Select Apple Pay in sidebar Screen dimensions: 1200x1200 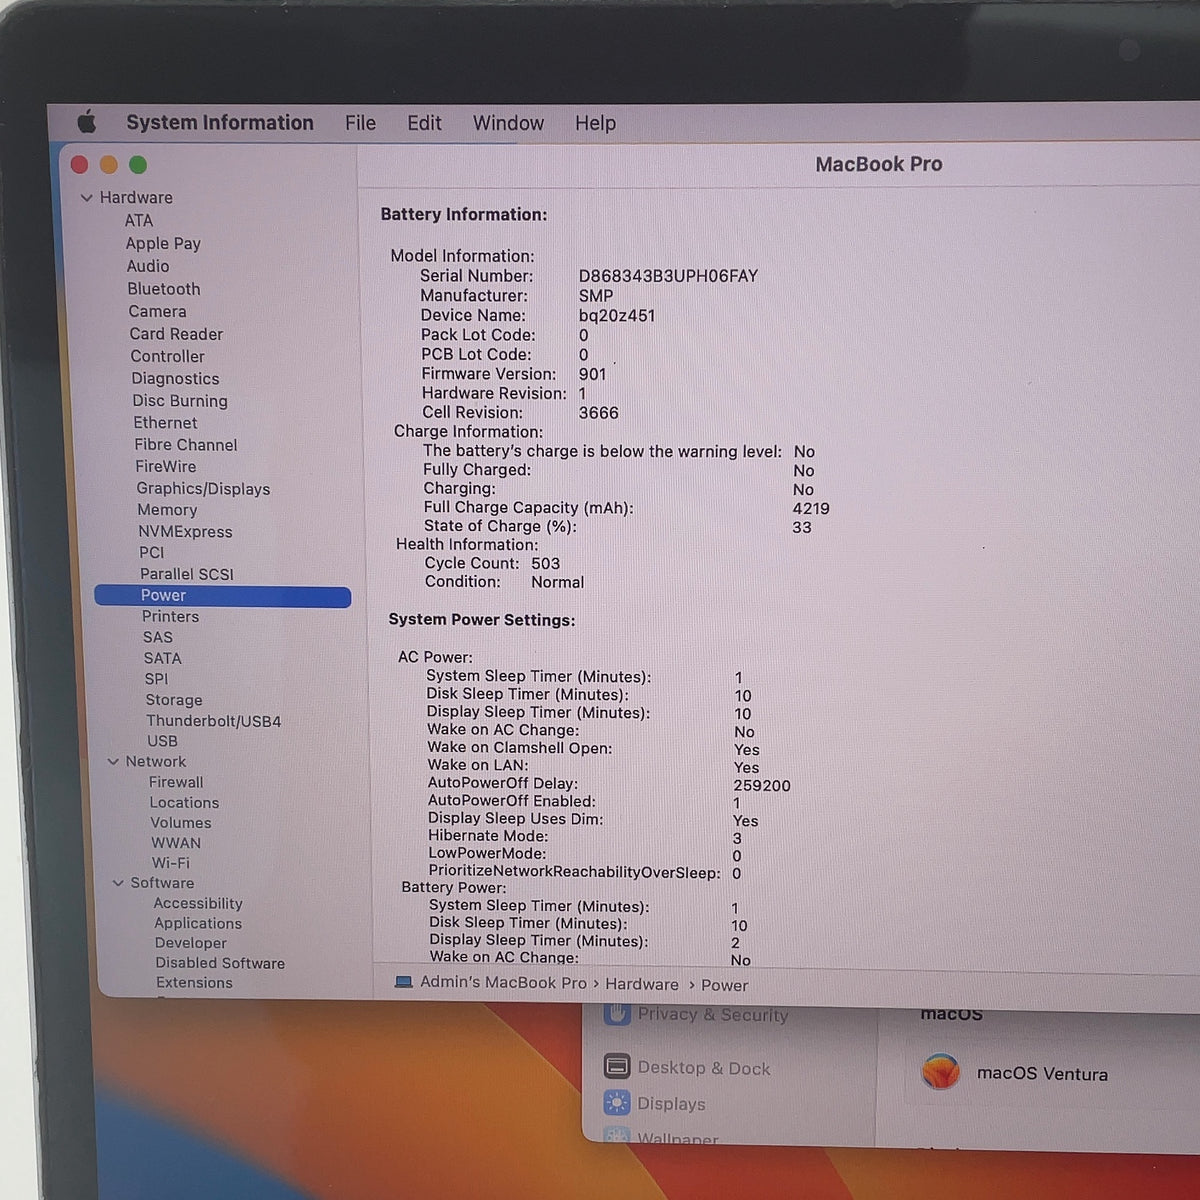pos(163,243)
